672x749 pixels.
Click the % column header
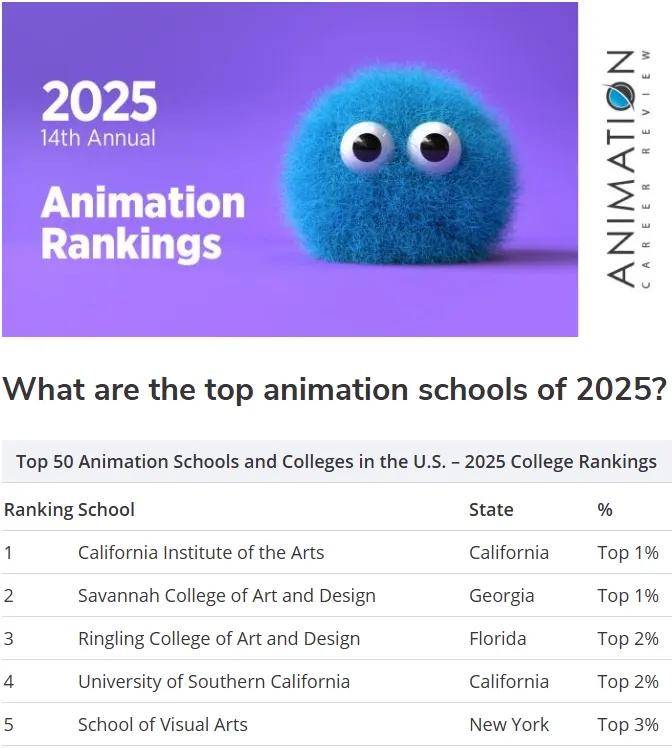[604, 509]
